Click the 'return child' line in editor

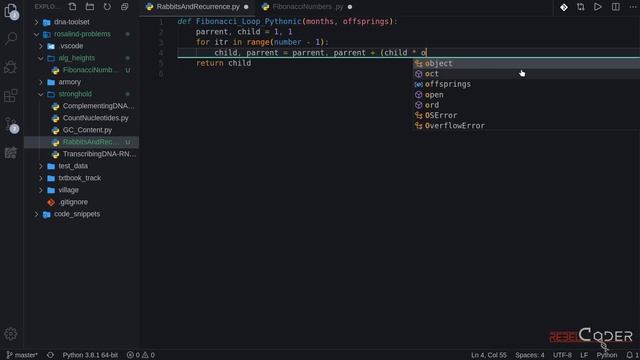(x=223, y=63)
